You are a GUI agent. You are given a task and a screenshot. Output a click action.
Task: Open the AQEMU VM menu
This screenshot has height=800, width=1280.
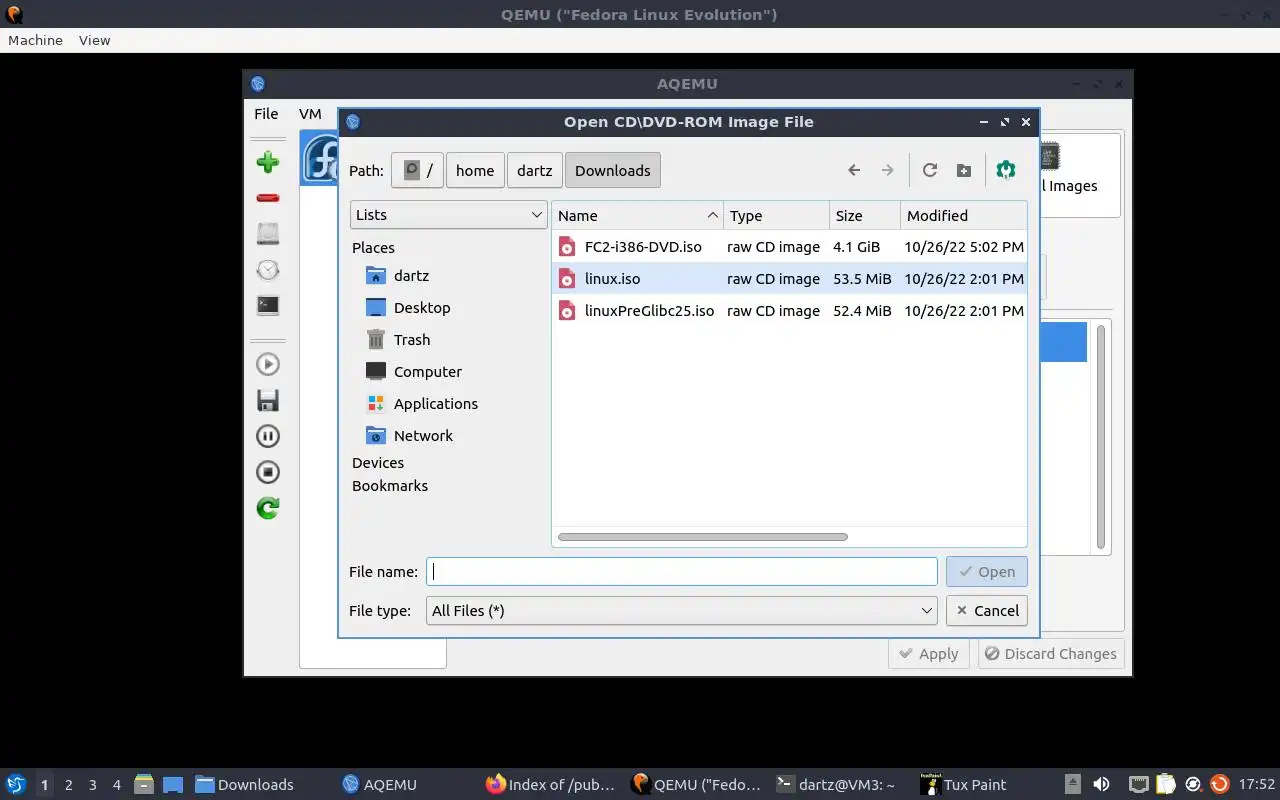tap(310, 114)
